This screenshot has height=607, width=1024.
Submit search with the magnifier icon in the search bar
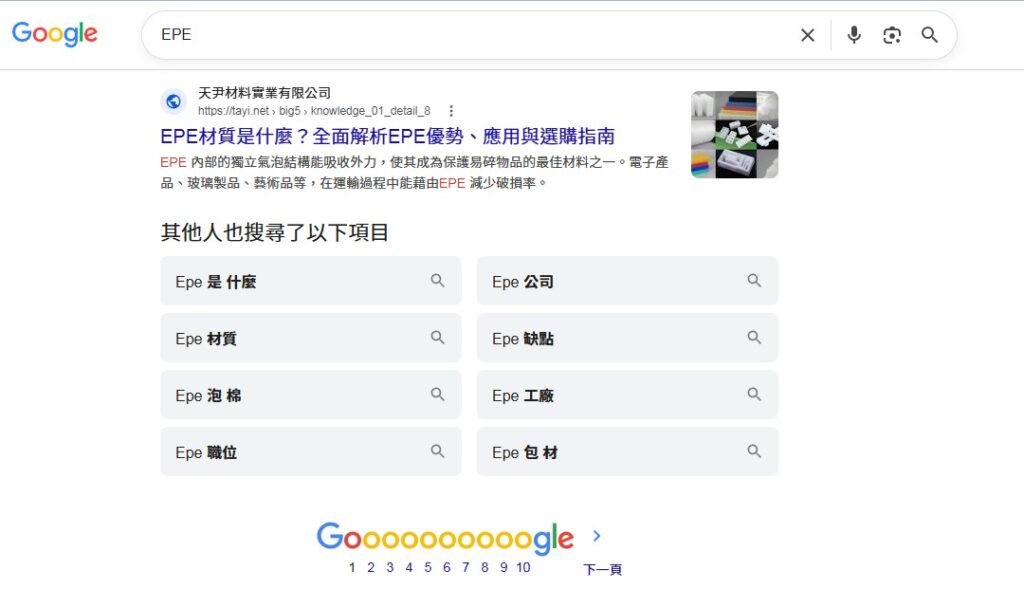tap(929, 35)
